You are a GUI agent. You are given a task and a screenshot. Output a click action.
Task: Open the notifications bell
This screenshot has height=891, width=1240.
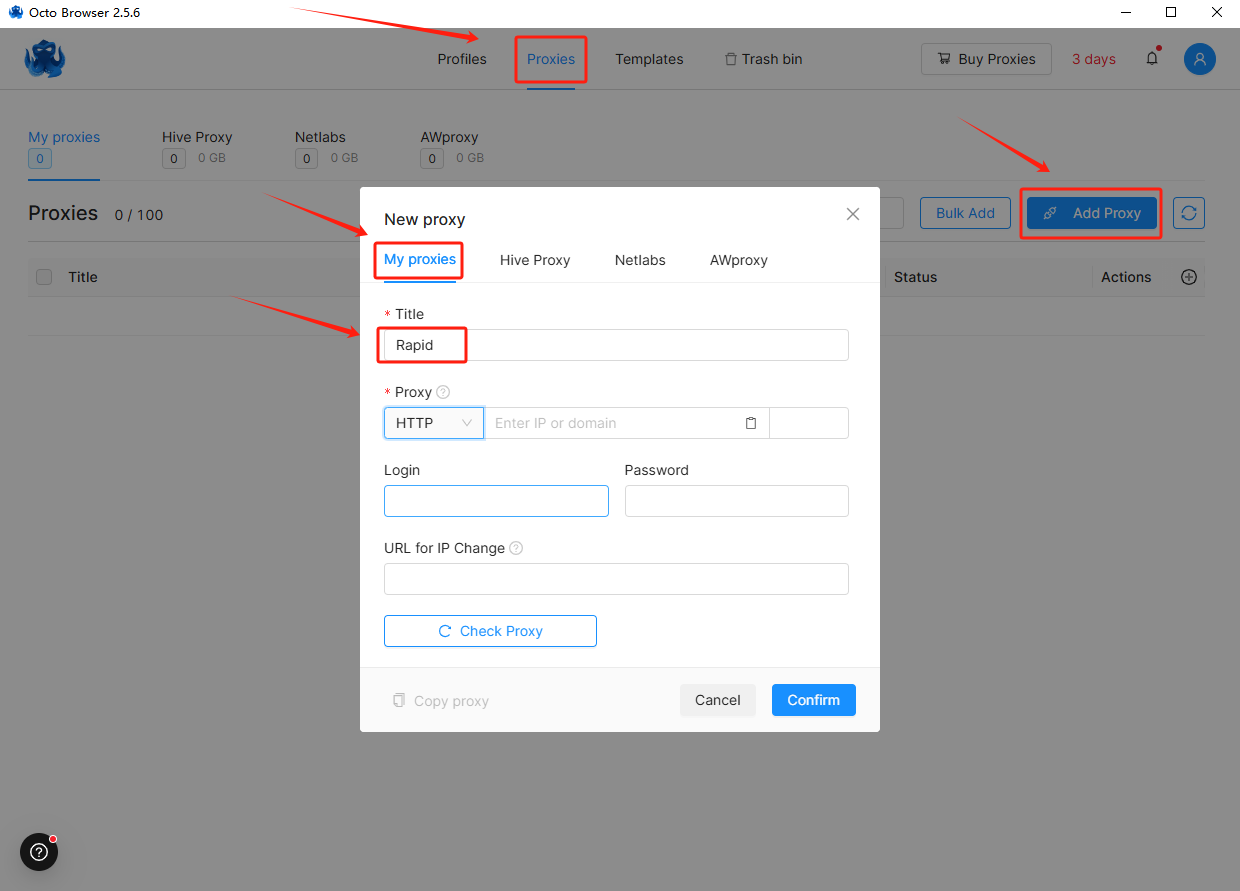tap(1152, 59)
